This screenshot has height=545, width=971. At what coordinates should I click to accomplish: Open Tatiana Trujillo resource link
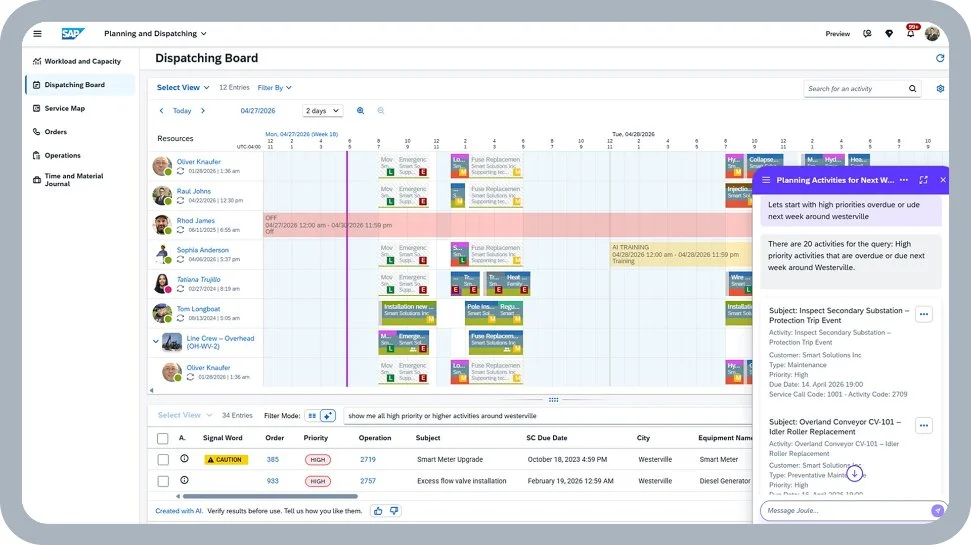(198, 279)
